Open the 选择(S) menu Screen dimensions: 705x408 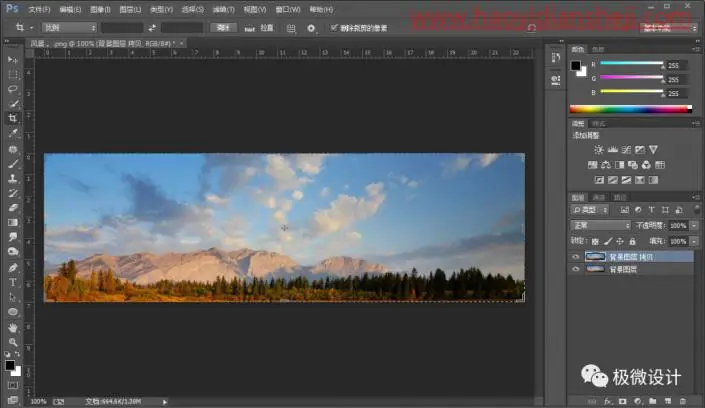click(x=192, y=9)
